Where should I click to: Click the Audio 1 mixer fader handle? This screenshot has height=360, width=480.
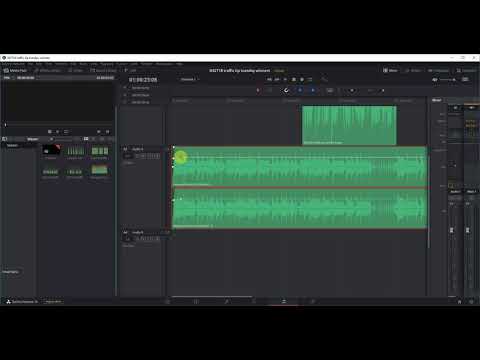pyautogui.click(x=452, y=230)
